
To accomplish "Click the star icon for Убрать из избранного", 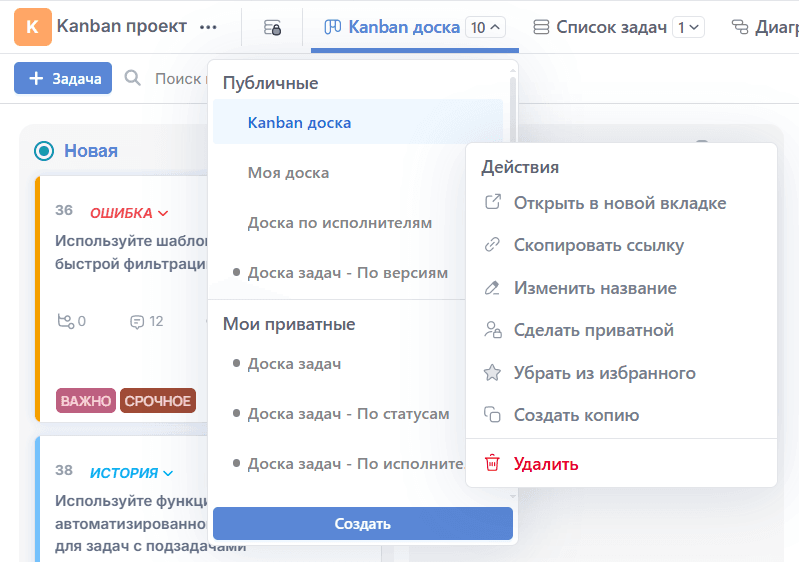I will pos(492,373).
